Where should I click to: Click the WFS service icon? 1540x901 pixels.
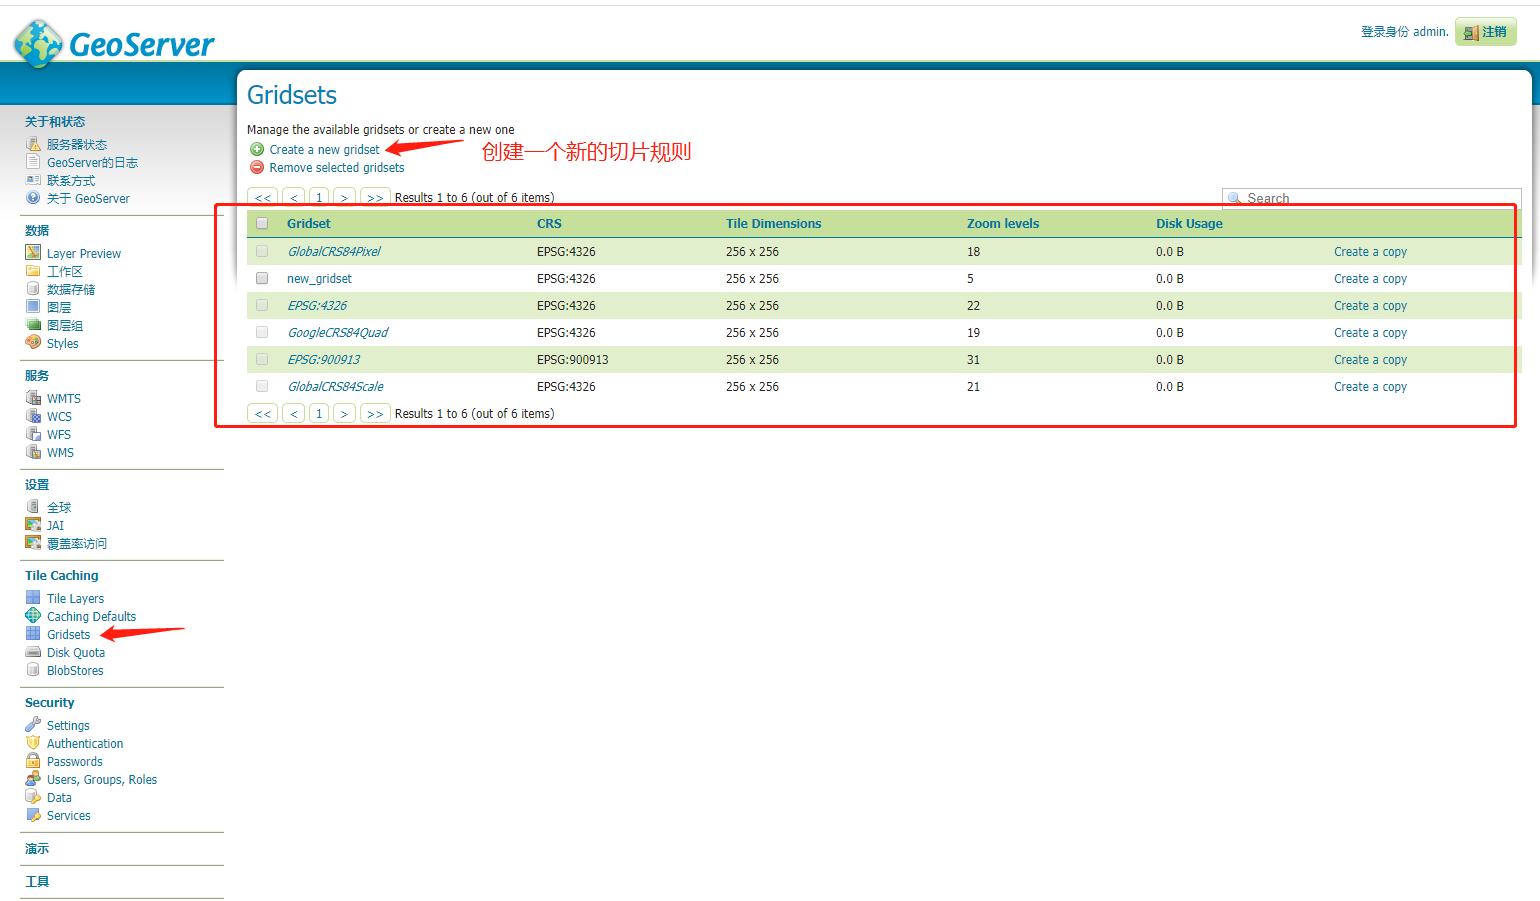tap(33, 434)
